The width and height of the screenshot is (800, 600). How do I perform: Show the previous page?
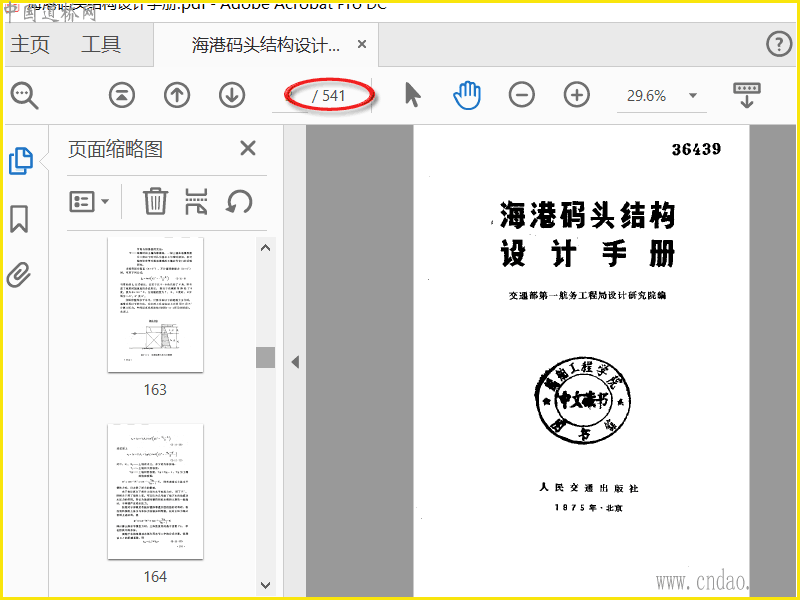[177, 95]
